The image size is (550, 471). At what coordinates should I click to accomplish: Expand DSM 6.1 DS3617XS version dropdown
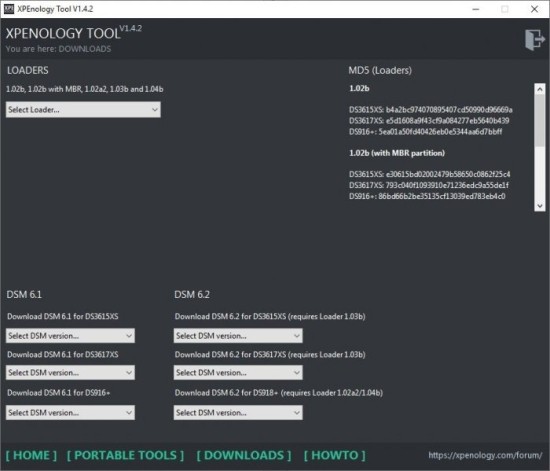(70, 372)
